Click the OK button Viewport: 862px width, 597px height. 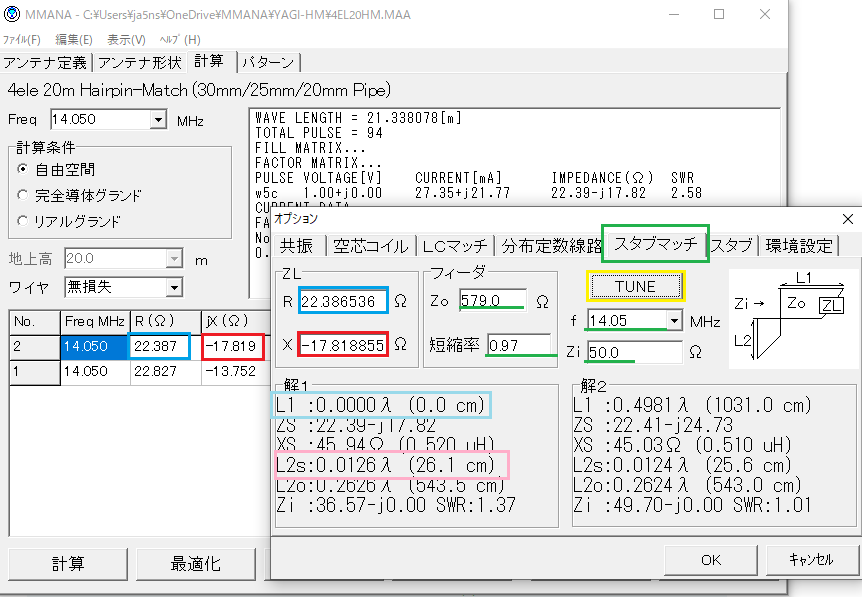[x=710, y=560]
